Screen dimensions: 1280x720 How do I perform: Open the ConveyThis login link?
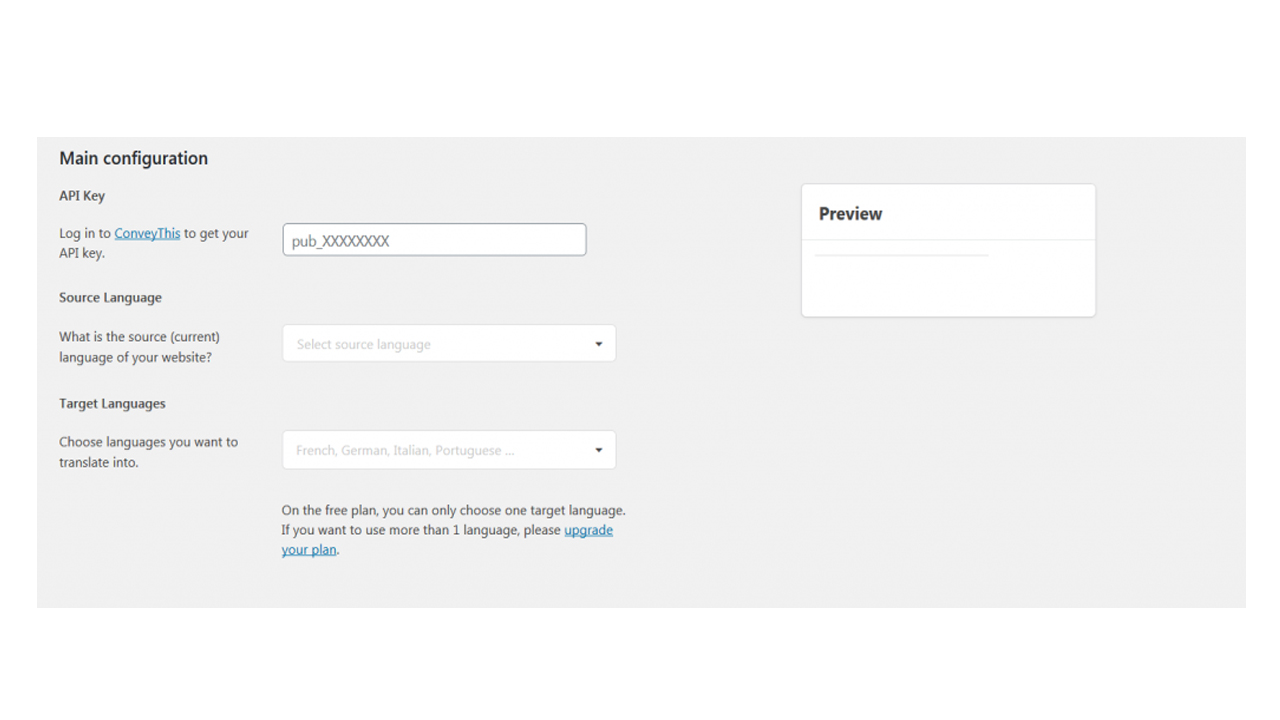tap(147, 233)
